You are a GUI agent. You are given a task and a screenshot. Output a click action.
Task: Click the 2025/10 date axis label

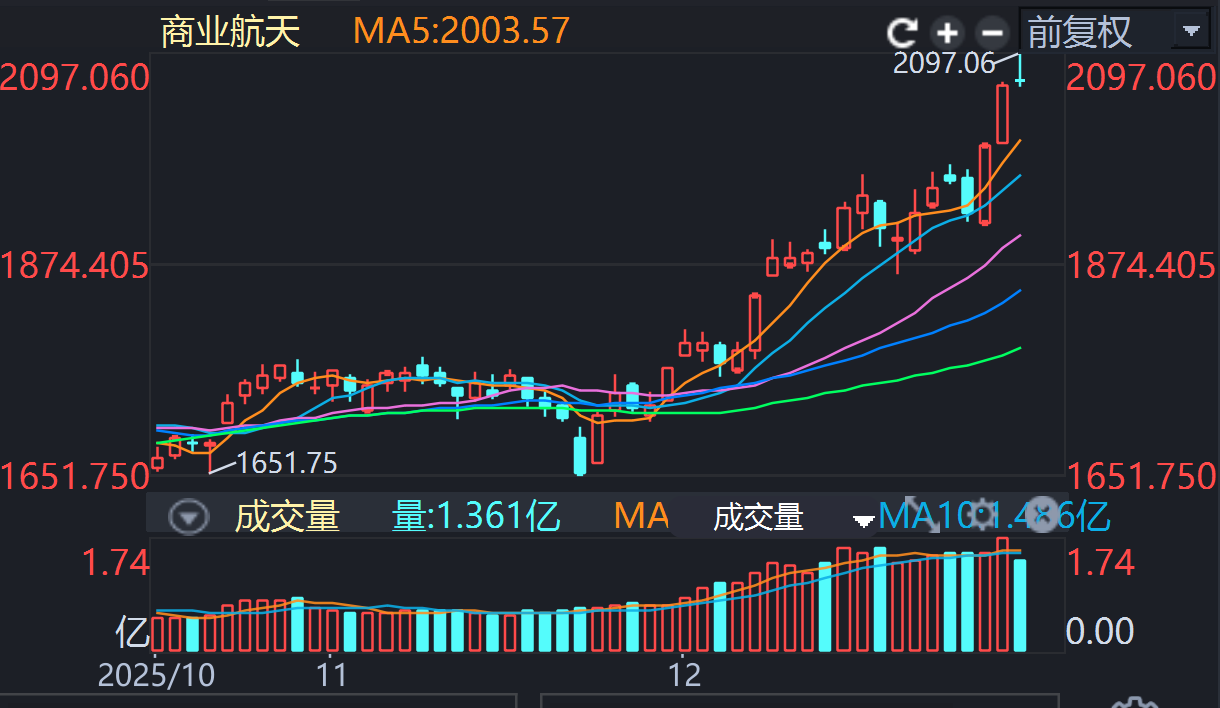156,674
